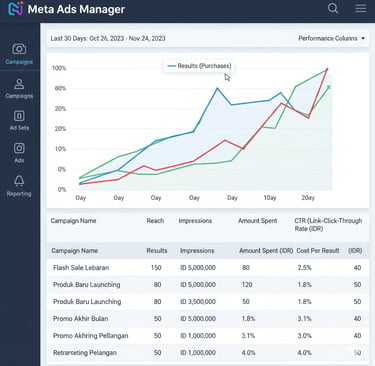The height and width of the screenshot is (366, 375).
Task: Click the 60% y-axis label
Action: click(x=60, y=88)
